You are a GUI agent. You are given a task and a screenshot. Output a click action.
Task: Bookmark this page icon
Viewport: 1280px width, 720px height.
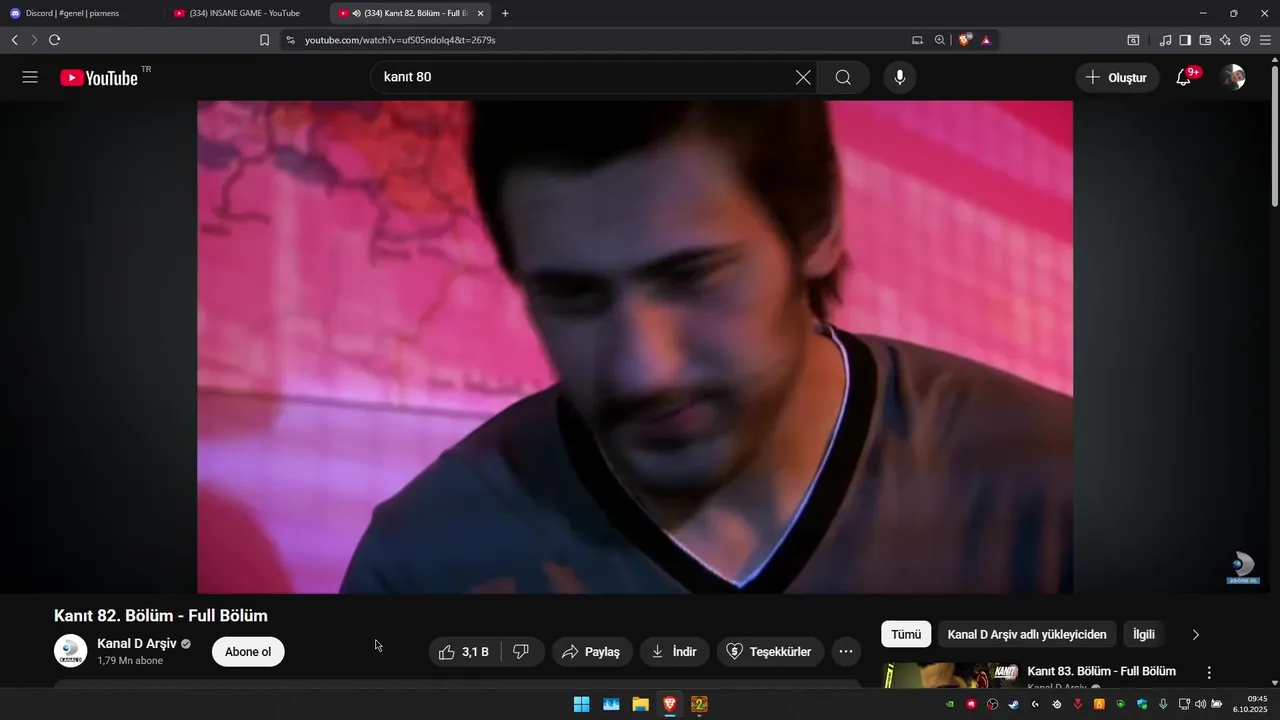[x=265, y=40]
